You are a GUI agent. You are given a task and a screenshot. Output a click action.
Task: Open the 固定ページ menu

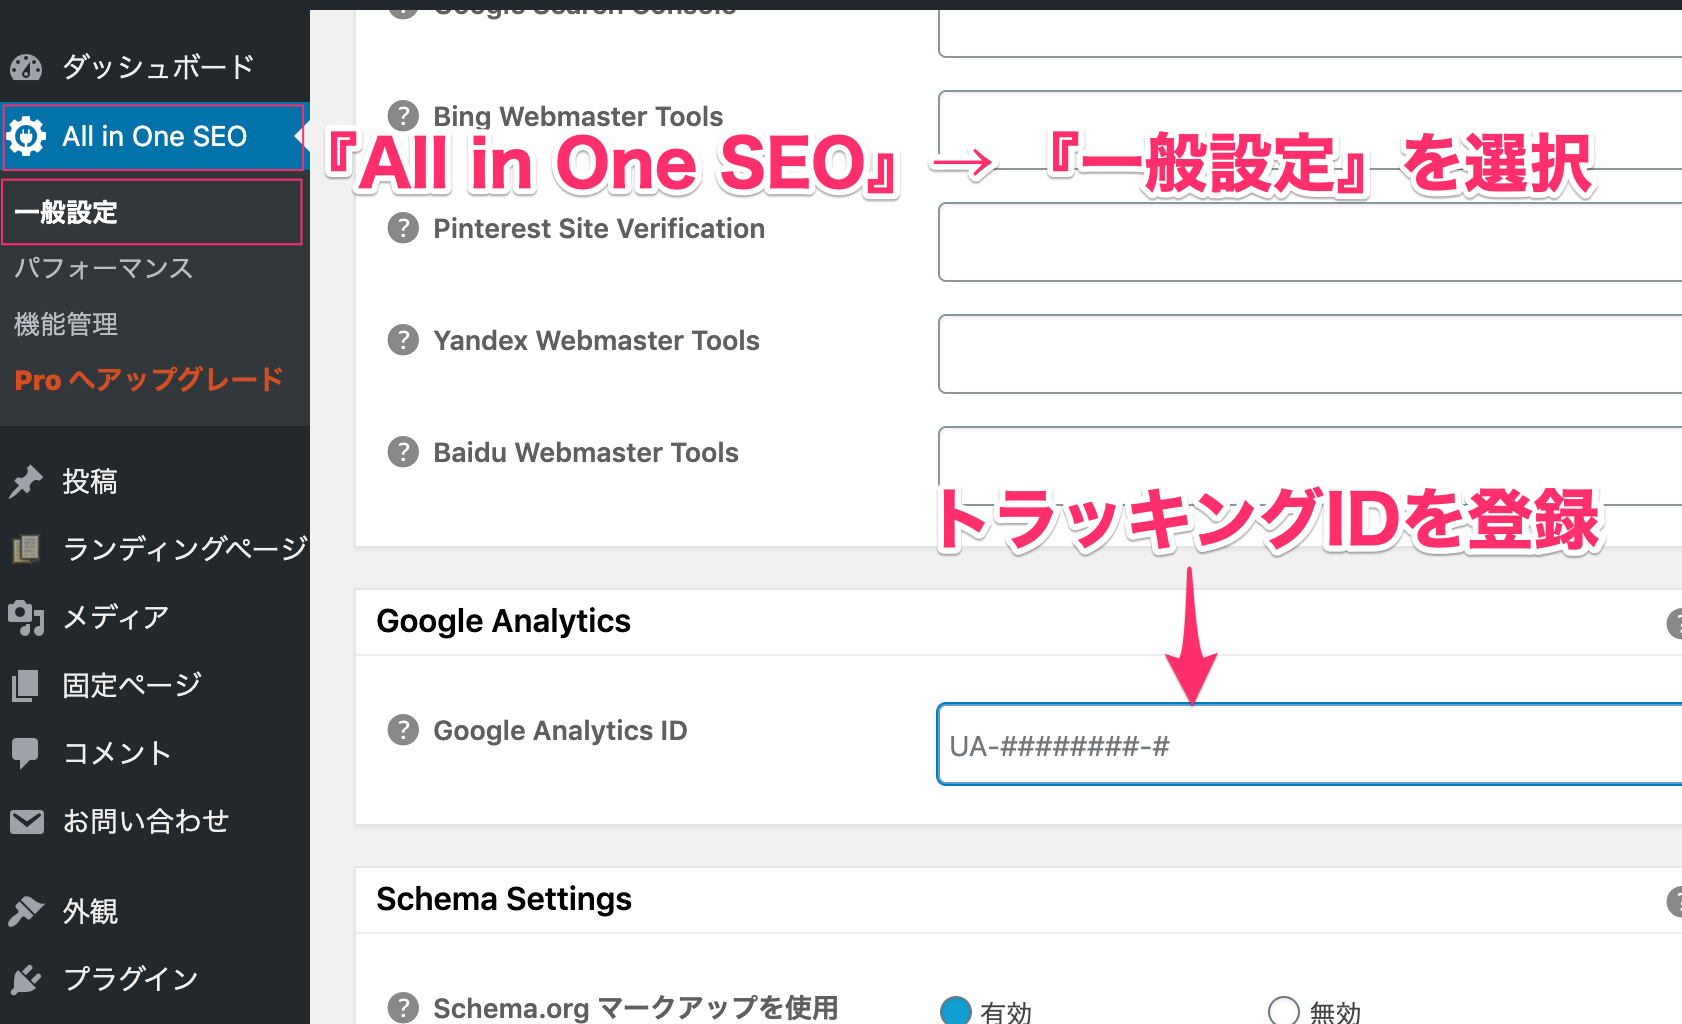point(132,685)
